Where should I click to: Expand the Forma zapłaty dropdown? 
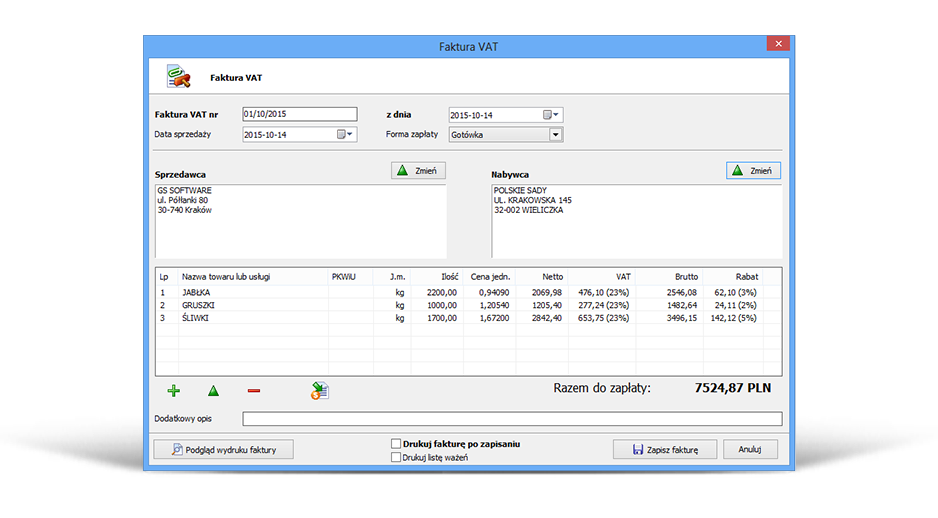pyautogui.click(x=555, y=135)
